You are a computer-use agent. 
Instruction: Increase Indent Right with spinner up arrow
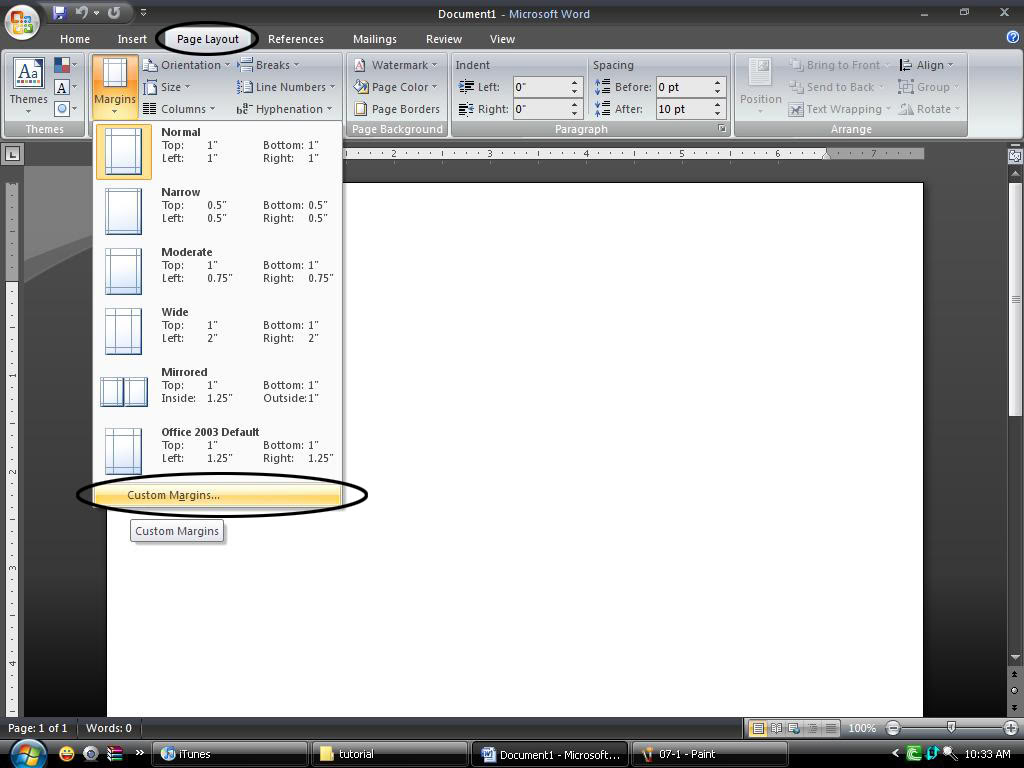tap(575, 104)
